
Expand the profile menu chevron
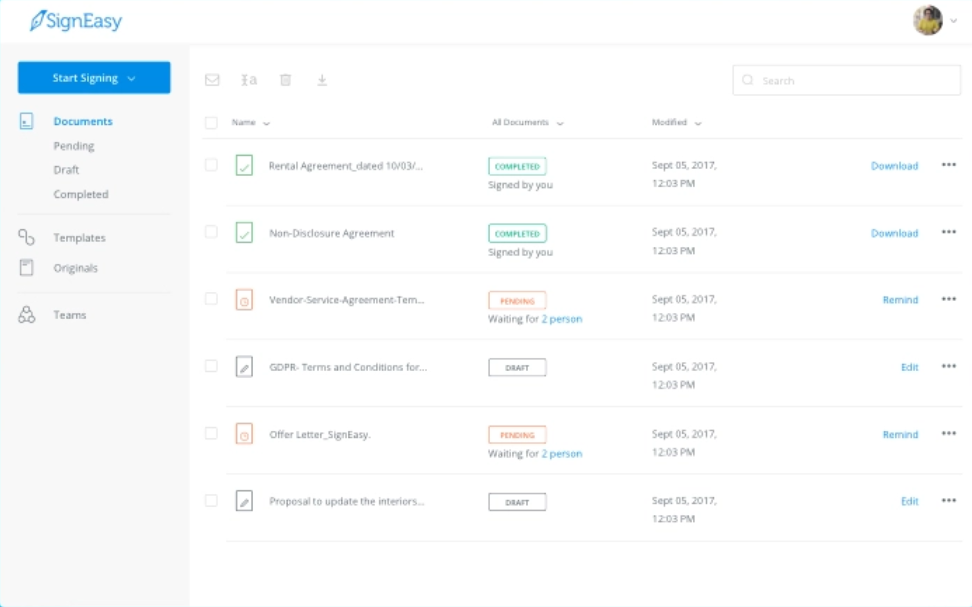954,21
